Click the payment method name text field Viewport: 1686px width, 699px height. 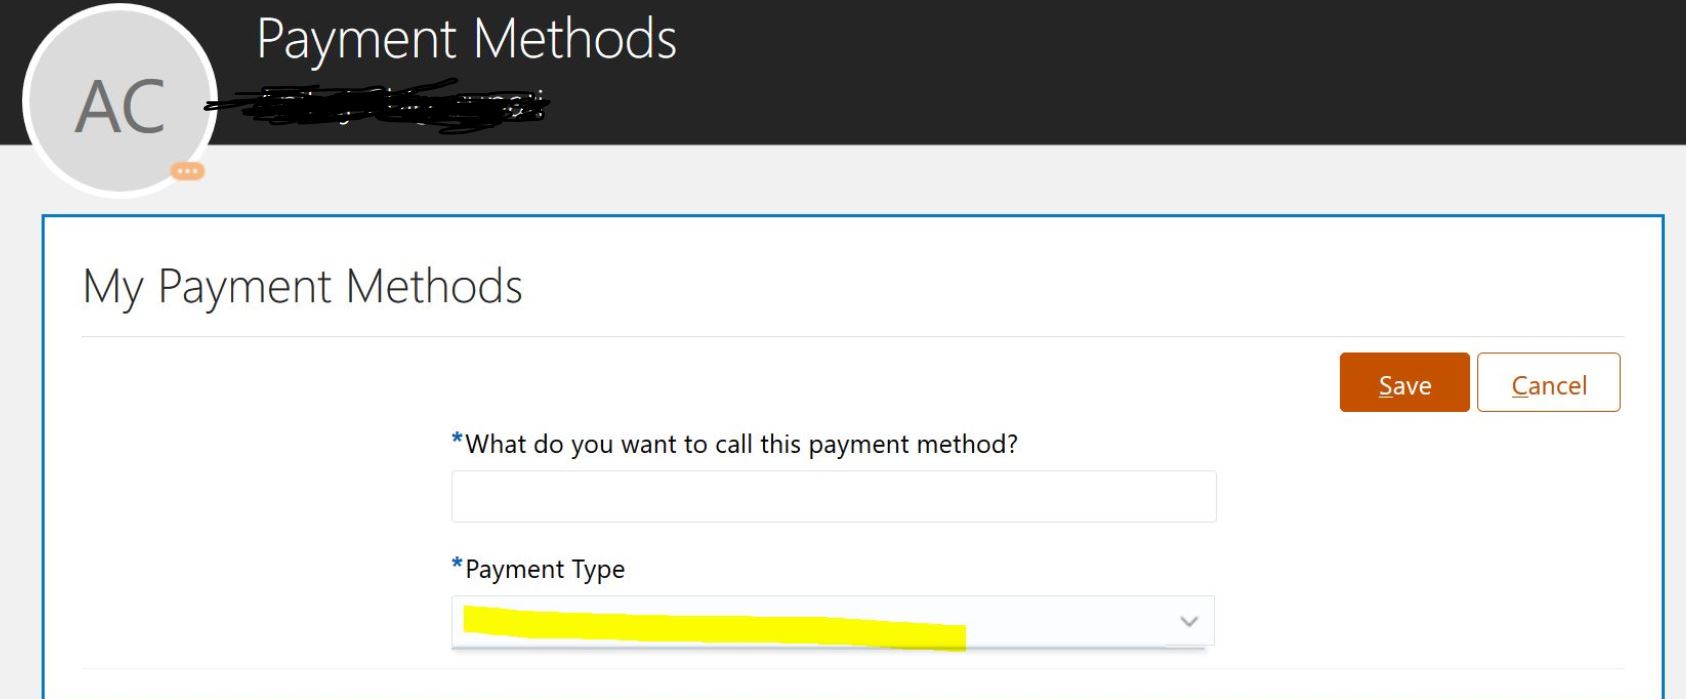tap(832, 495)
